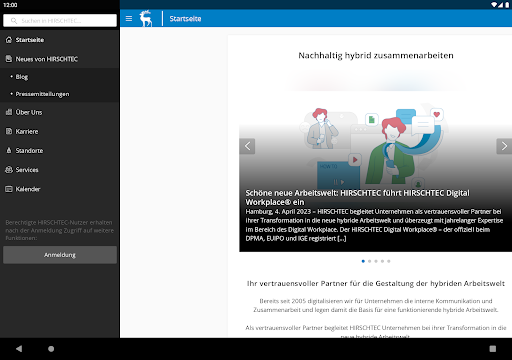
Task: Open the Pressemitteilungen submenu item
Action: (x=42, y=94)
